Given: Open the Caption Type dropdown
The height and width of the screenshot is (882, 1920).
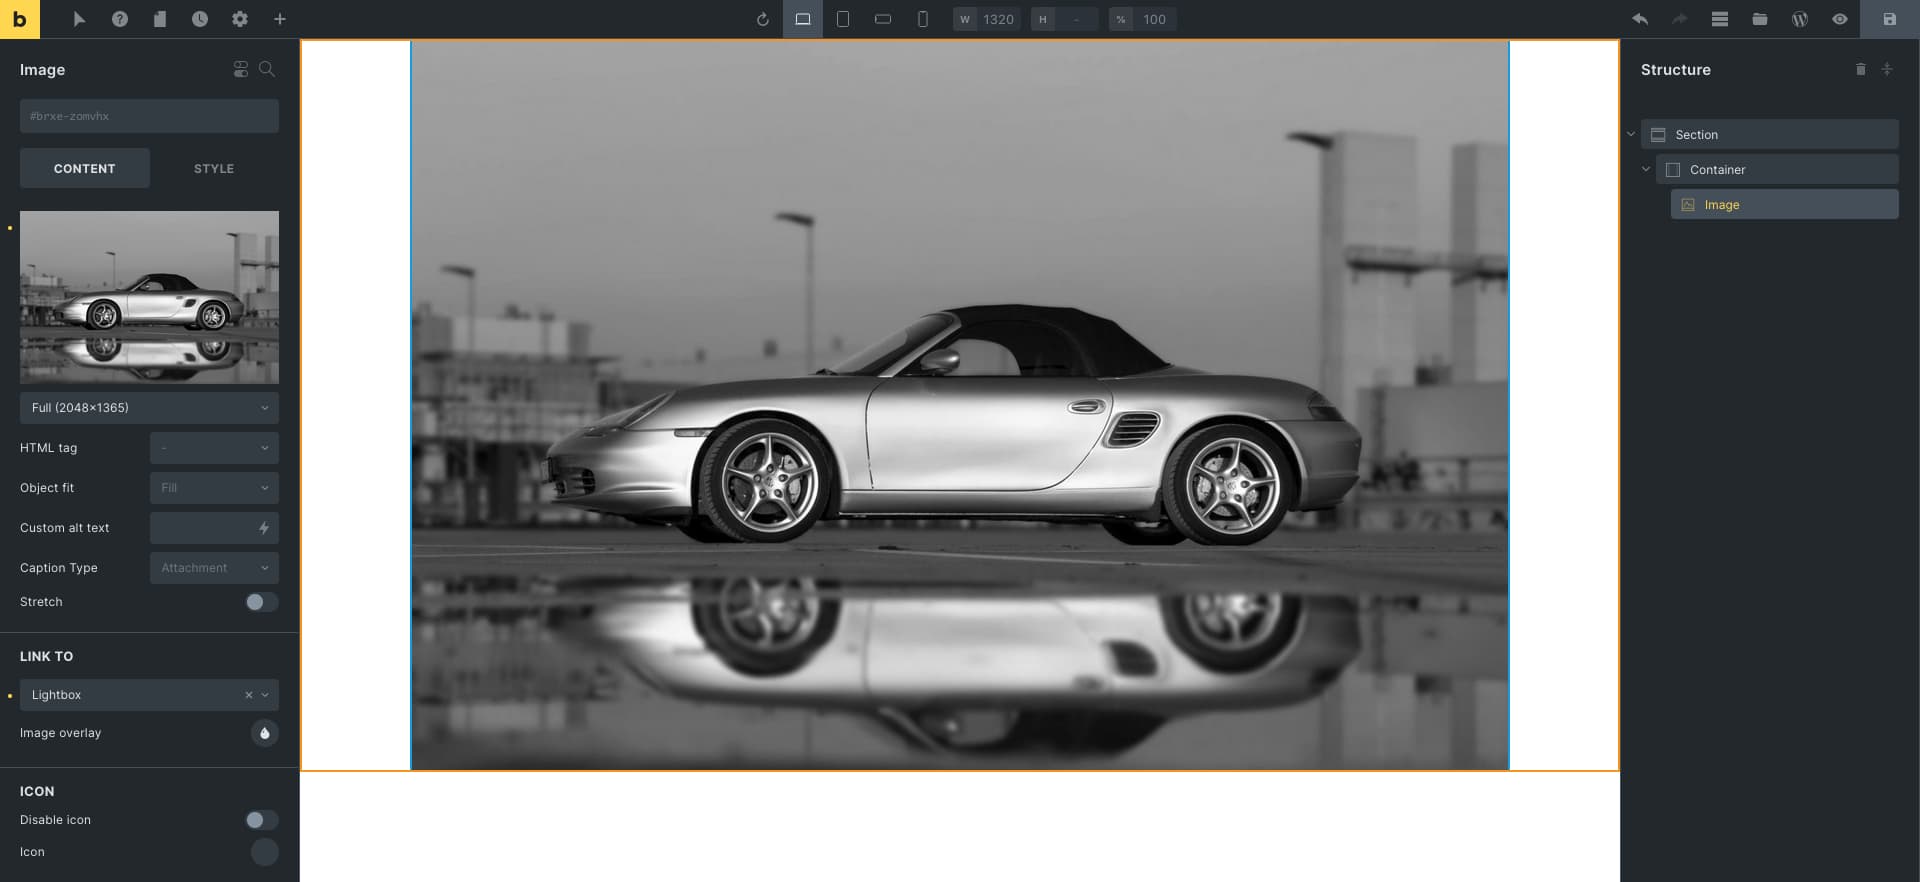Looking at the screenshot, I should [214, 568].
